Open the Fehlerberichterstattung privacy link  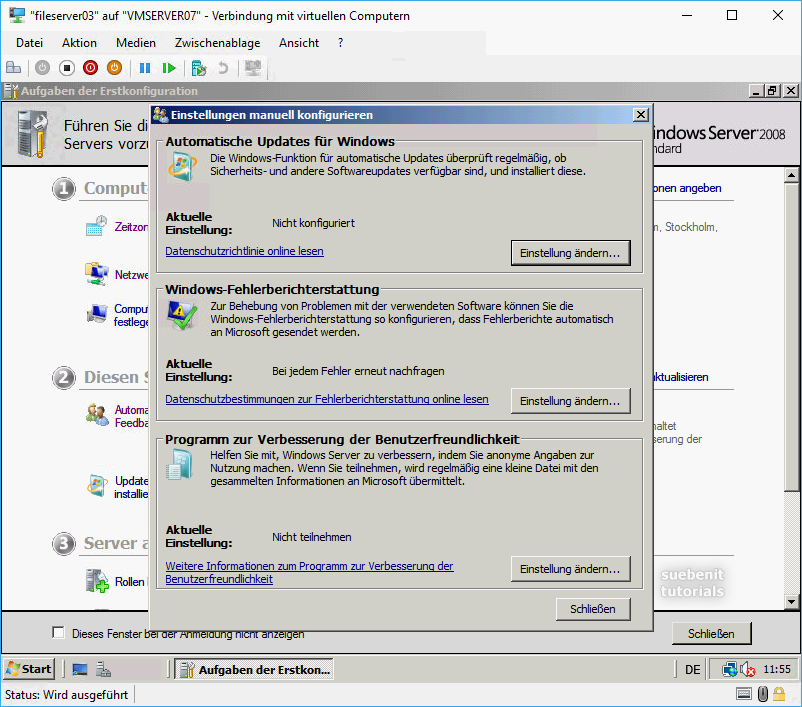(x=327, y=399)
